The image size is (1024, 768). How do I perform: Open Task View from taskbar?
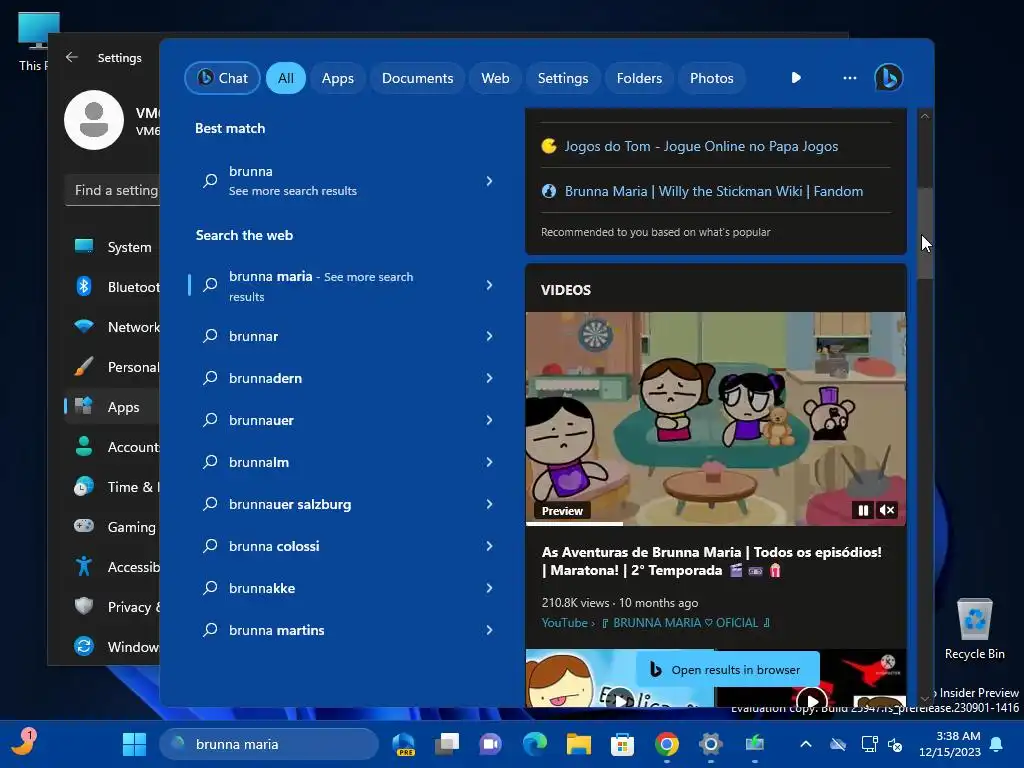(x=447, y=744)
